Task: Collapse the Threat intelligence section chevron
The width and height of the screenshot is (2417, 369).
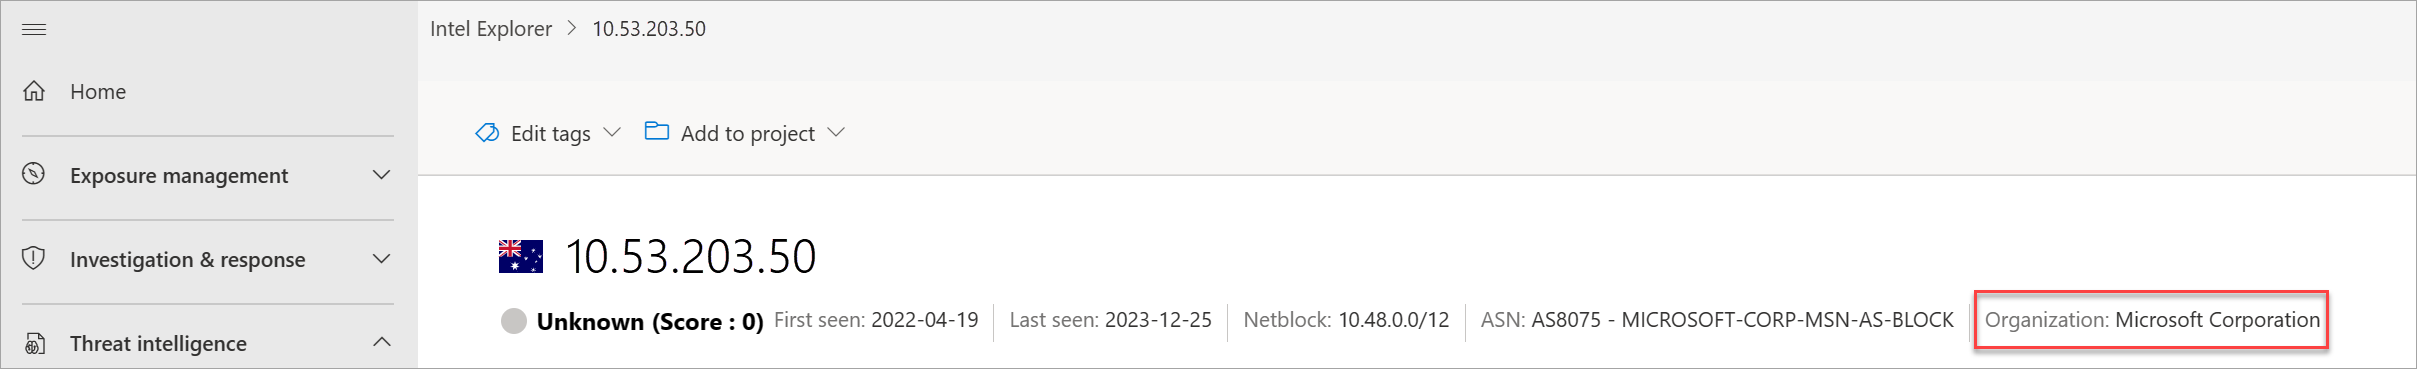Action: [x=381, y=342]
